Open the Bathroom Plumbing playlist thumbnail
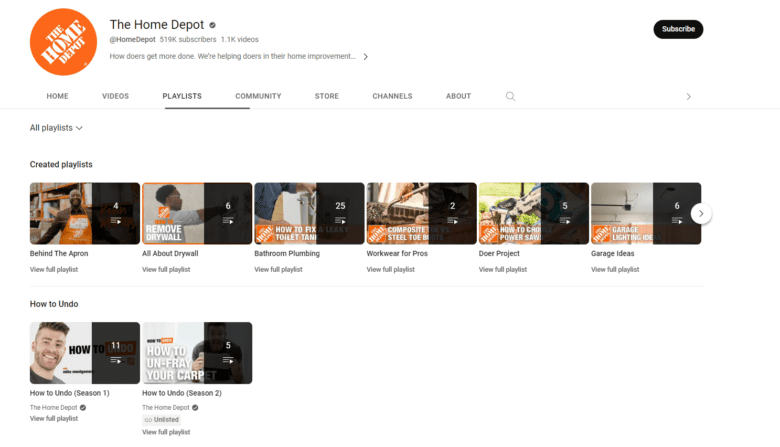 click(x=309, y=213)
